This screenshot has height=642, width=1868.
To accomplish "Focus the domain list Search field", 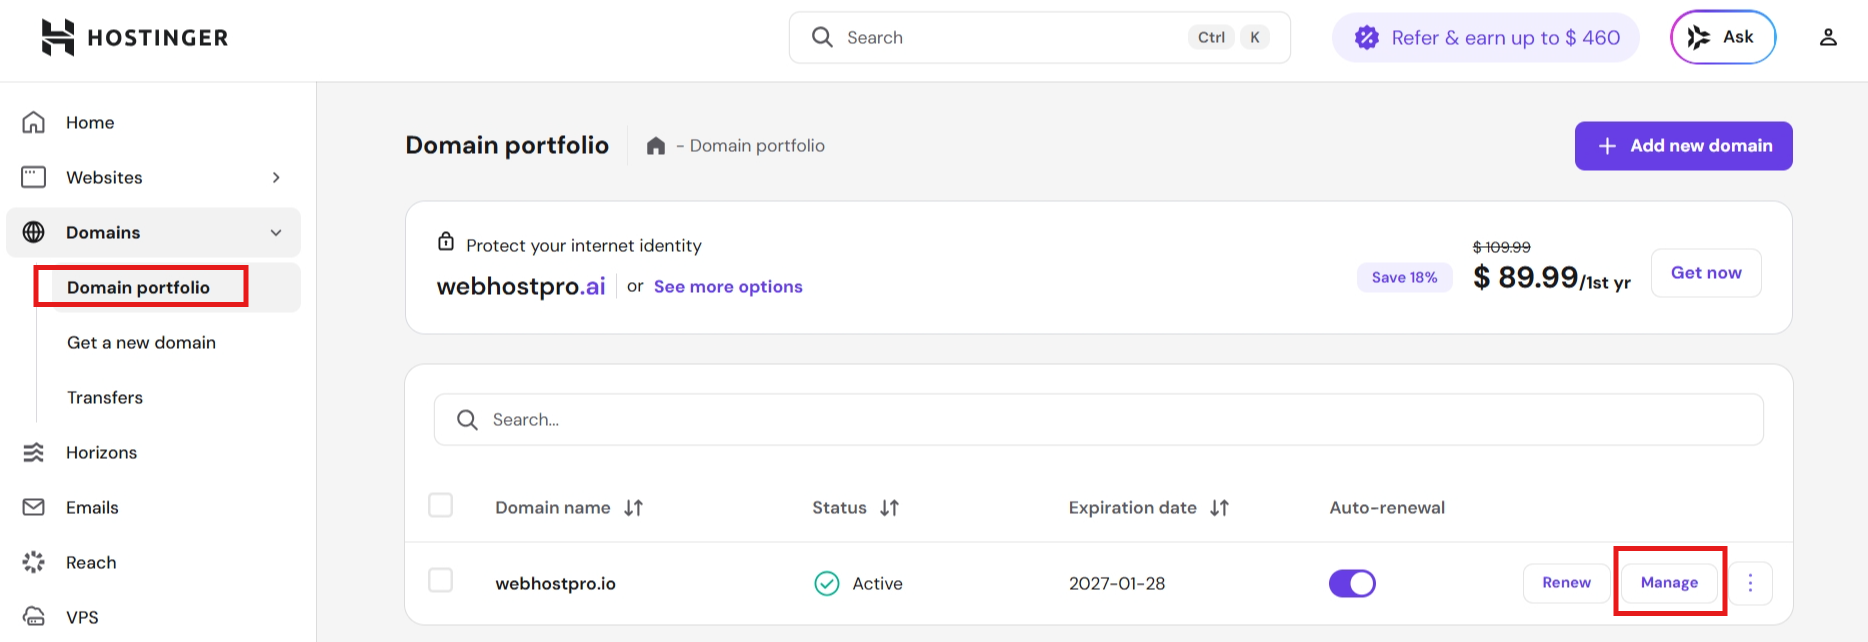I will point(1098,420).
